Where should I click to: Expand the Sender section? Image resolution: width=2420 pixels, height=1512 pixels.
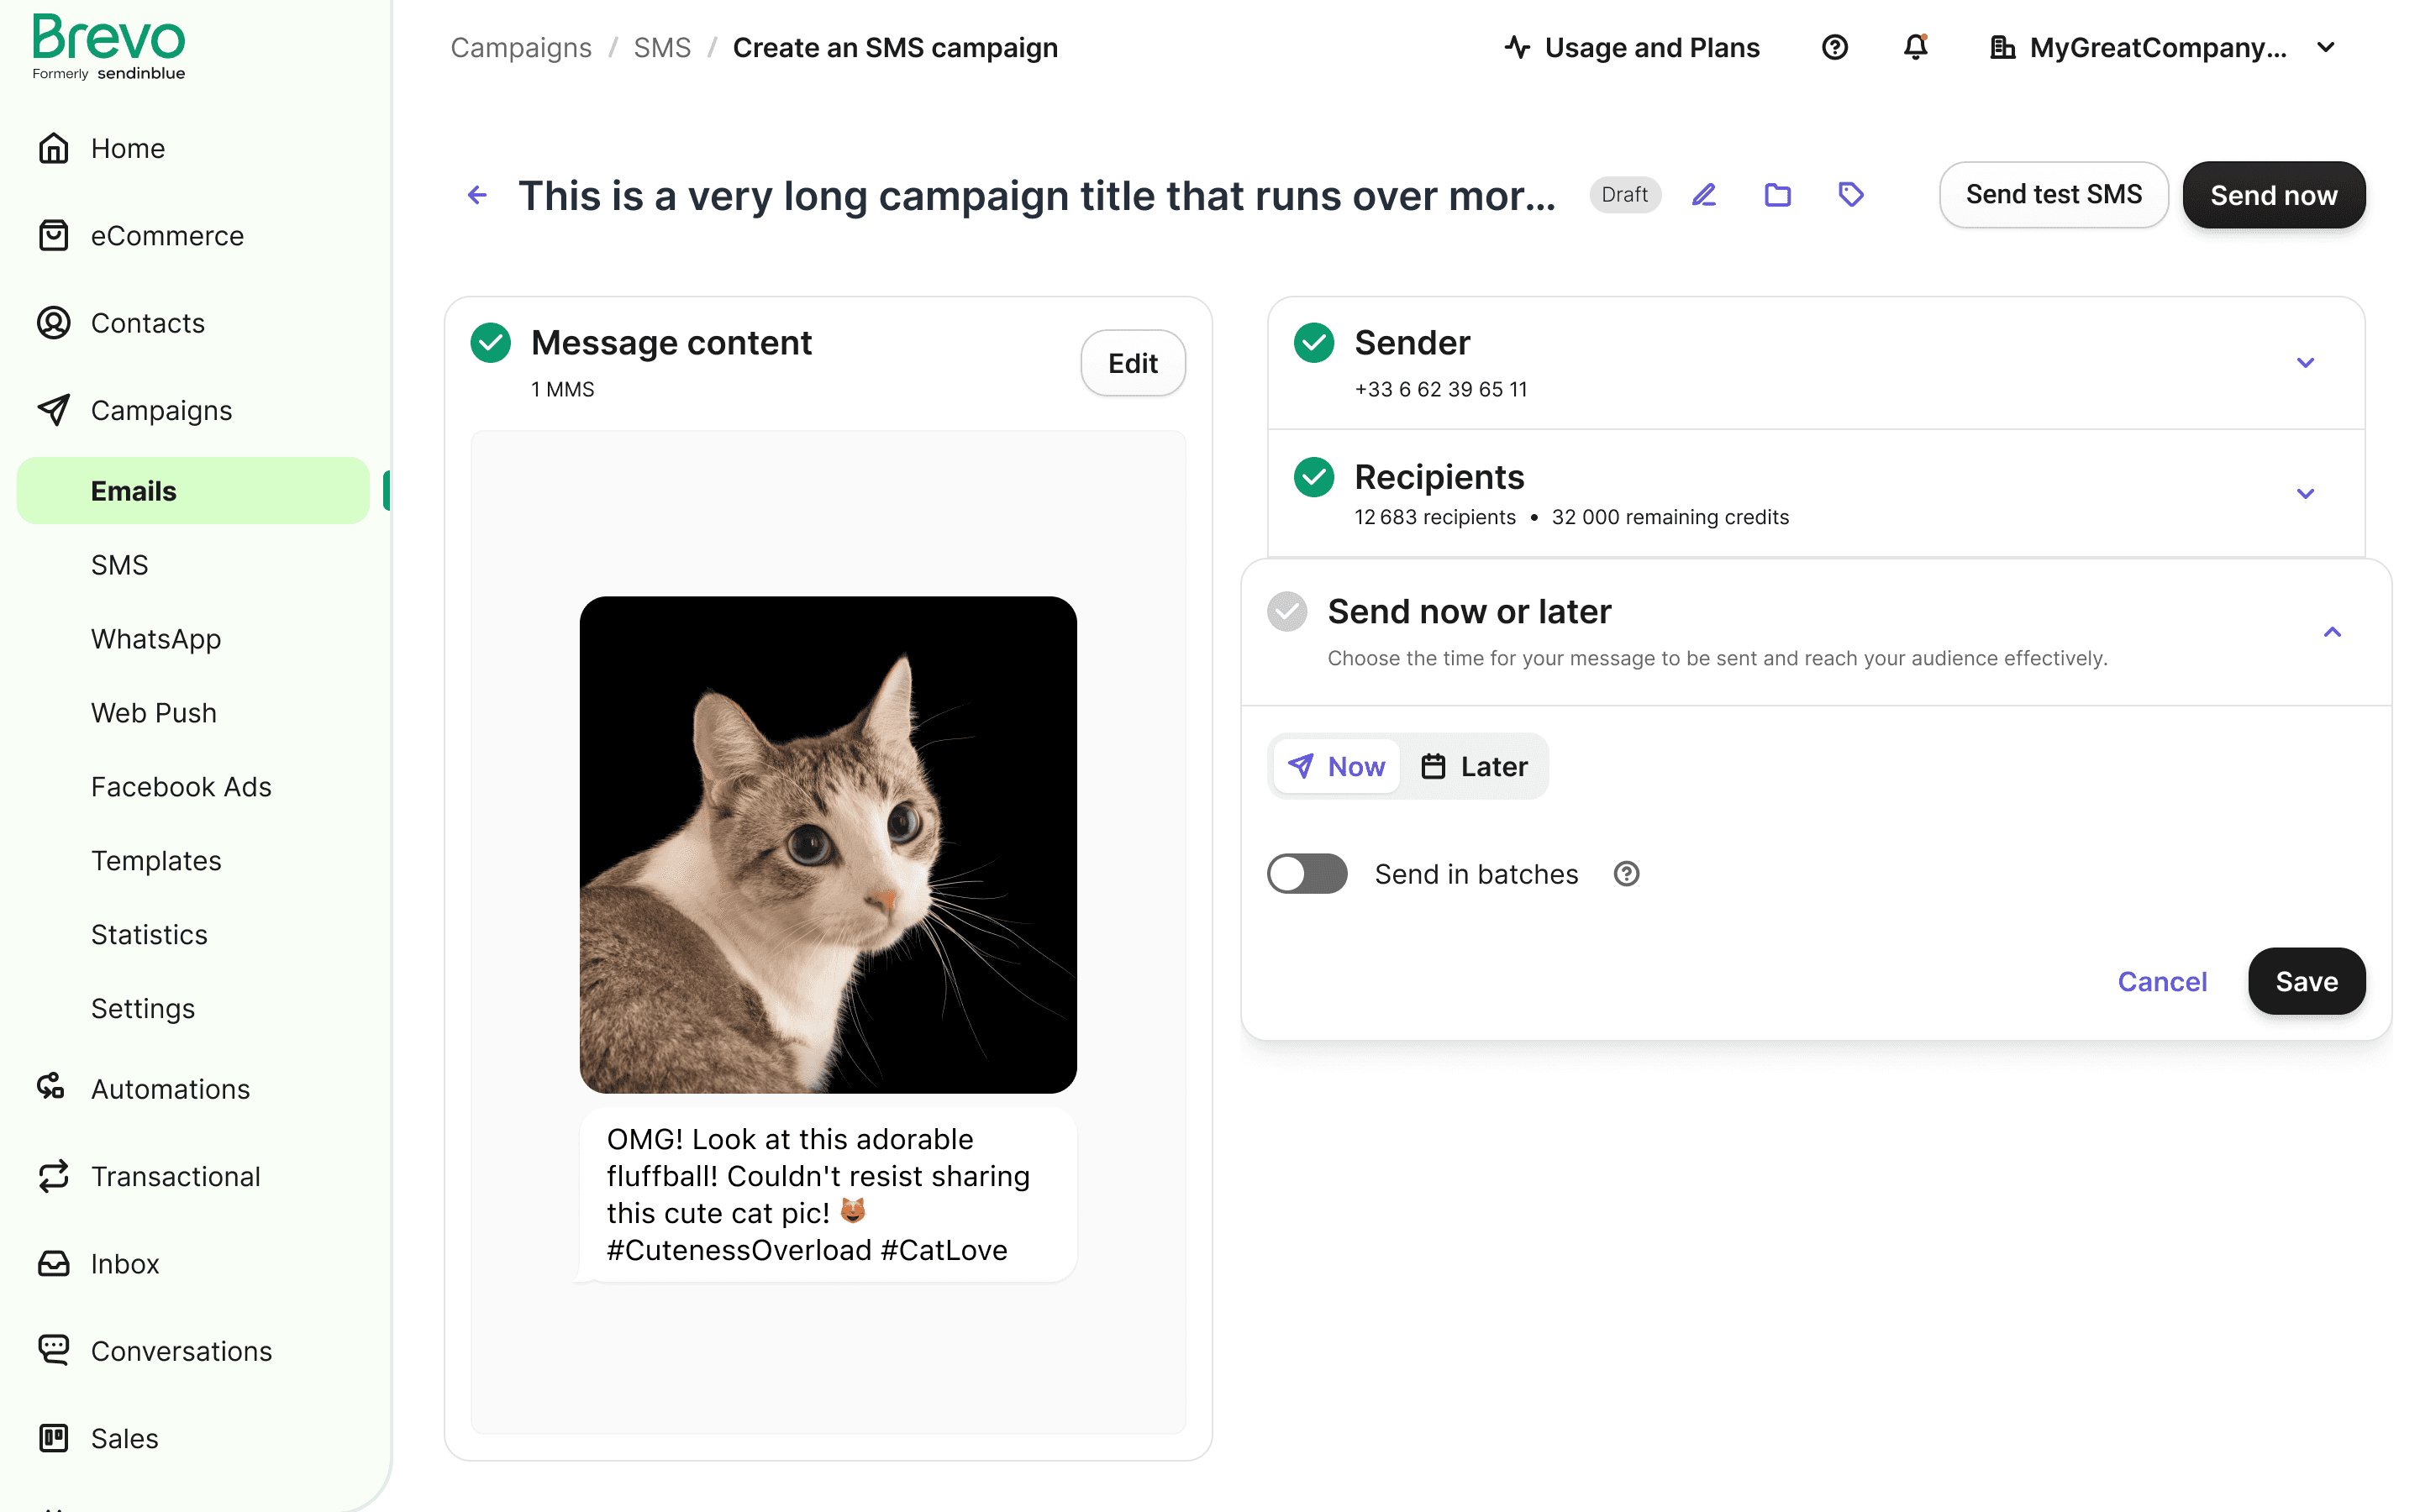[2305, 362]
